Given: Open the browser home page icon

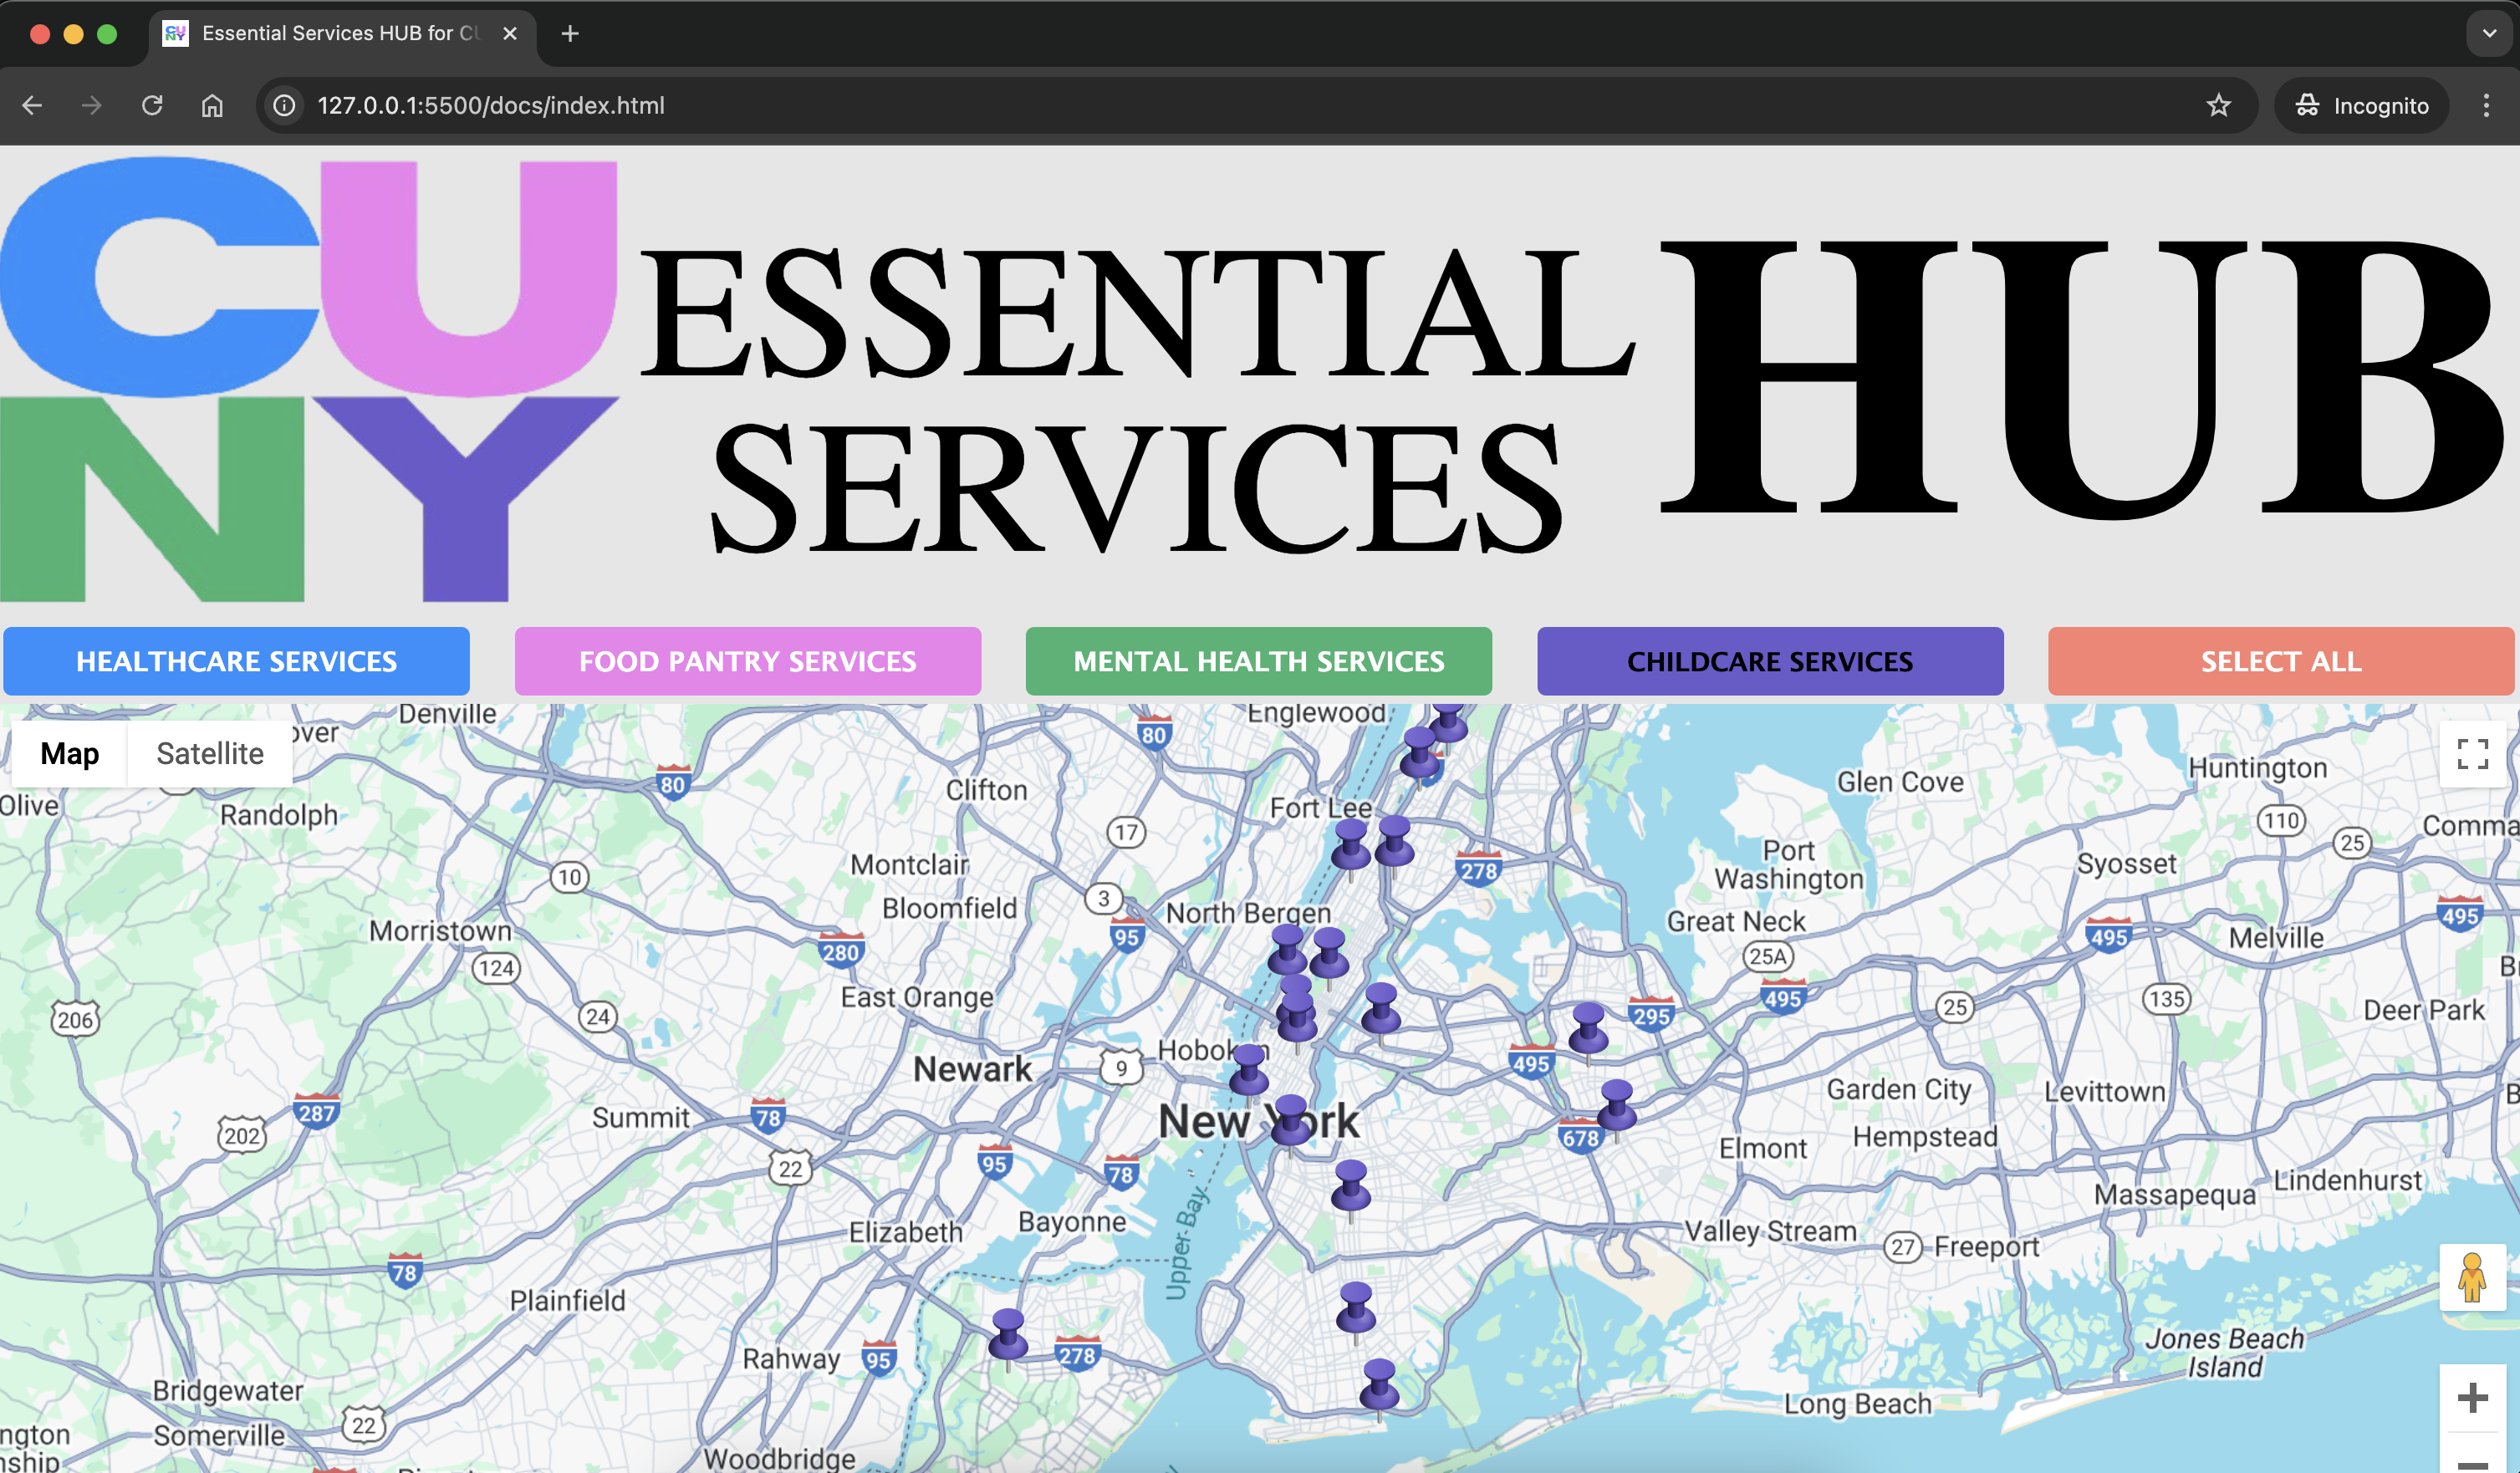Looking at the screenshot, I should 212,105.
